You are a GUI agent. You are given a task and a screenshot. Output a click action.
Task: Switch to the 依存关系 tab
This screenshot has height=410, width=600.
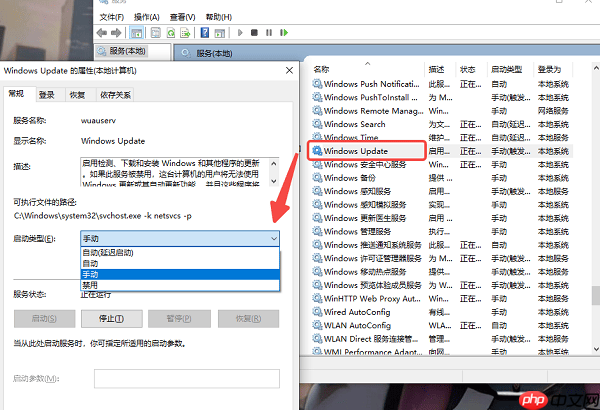click(115, 95)
